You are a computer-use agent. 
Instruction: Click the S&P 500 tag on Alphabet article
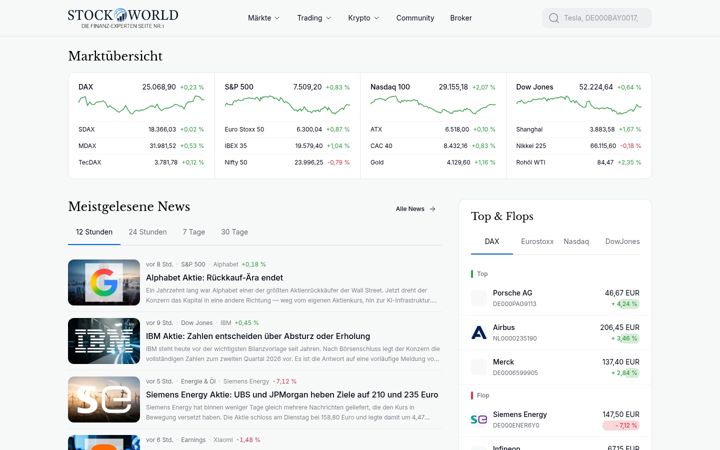193,264
